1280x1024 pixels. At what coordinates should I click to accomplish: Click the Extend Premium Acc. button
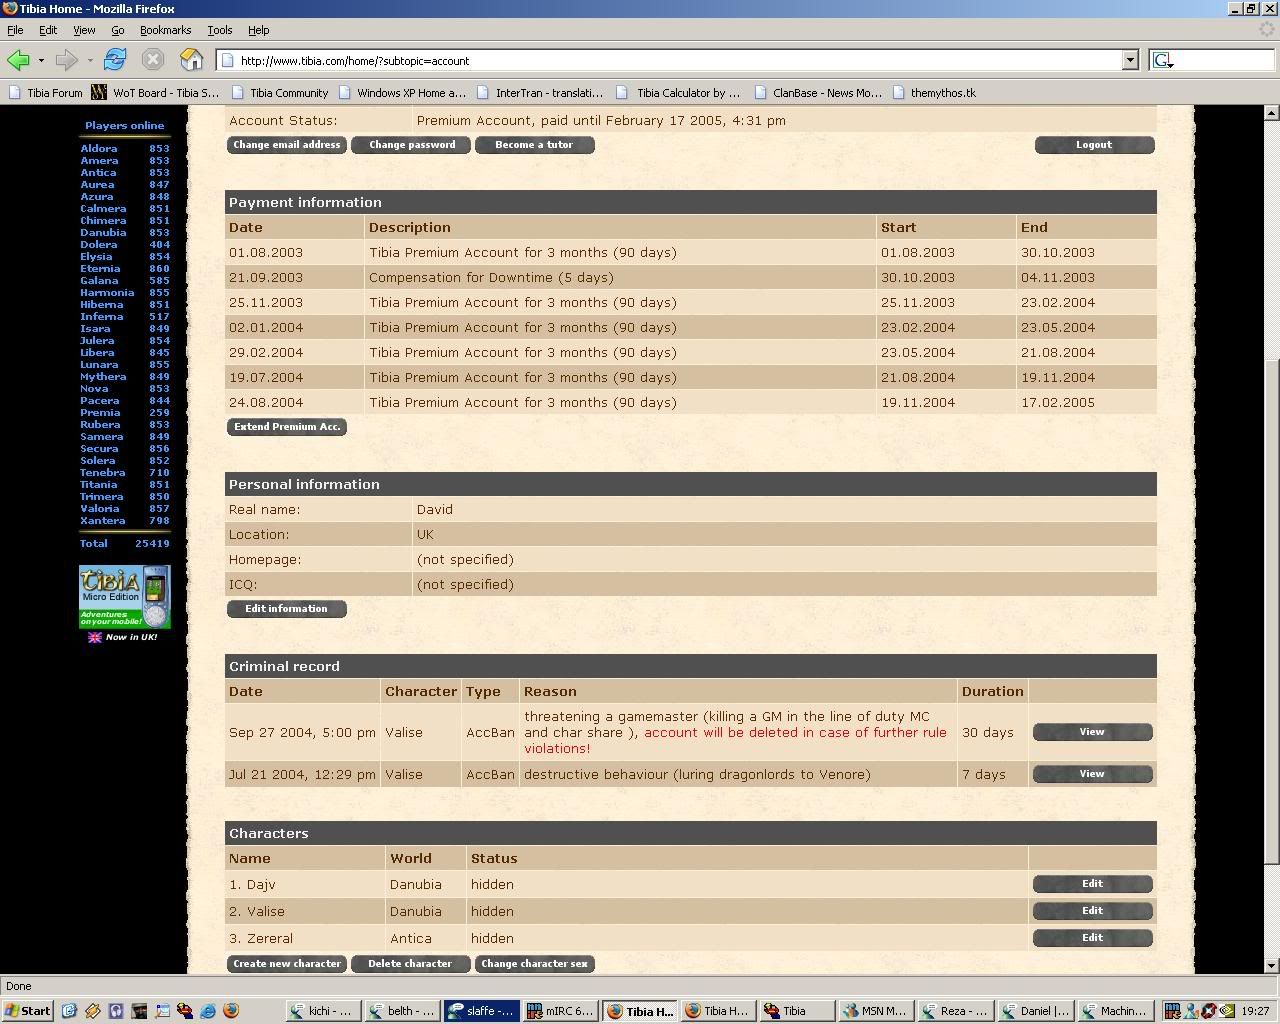[287, 427]
